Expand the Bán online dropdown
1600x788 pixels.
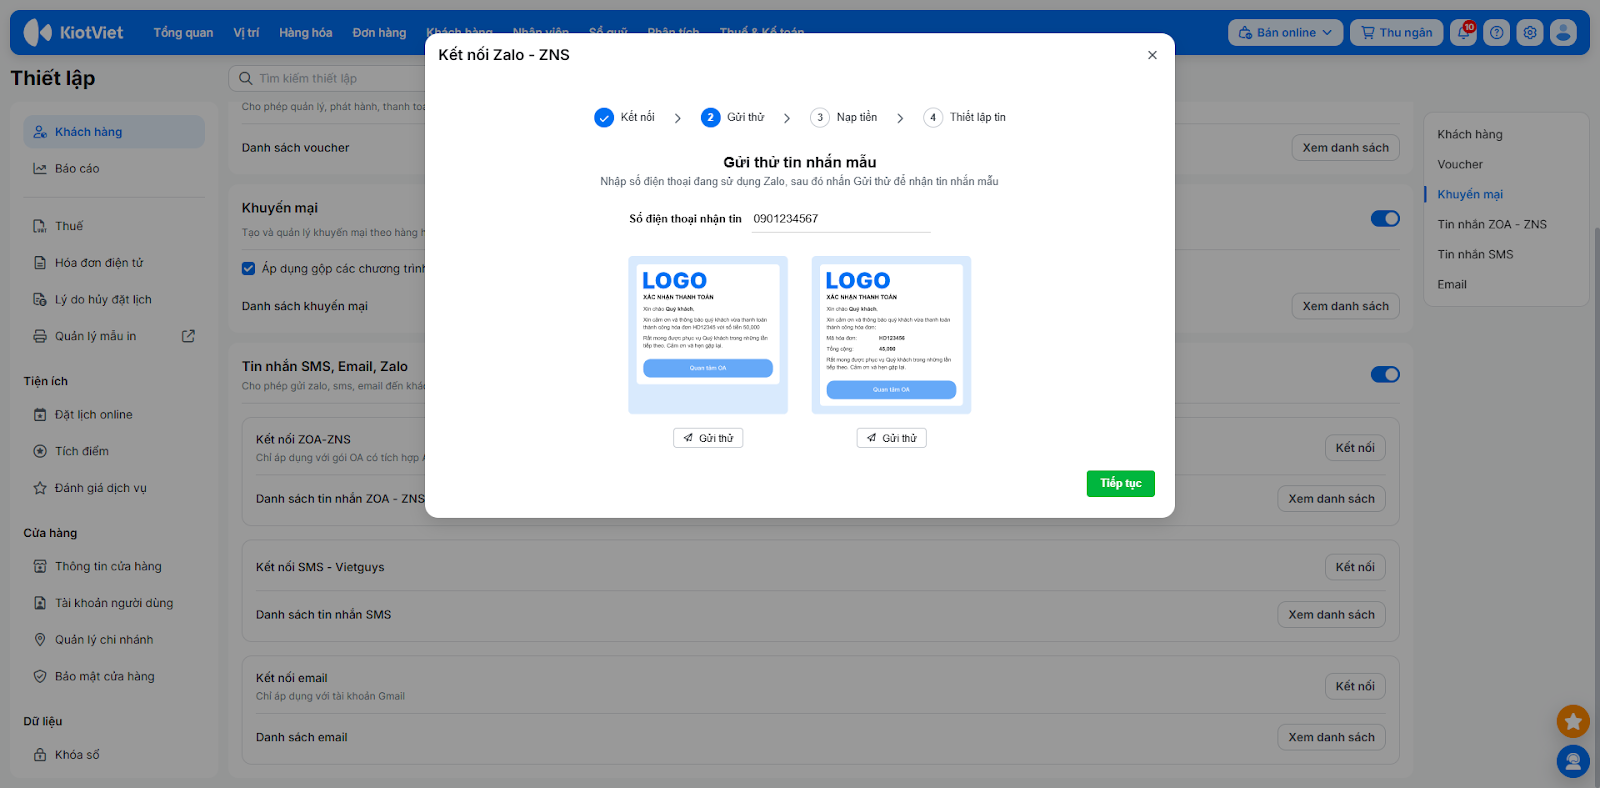1285,33
